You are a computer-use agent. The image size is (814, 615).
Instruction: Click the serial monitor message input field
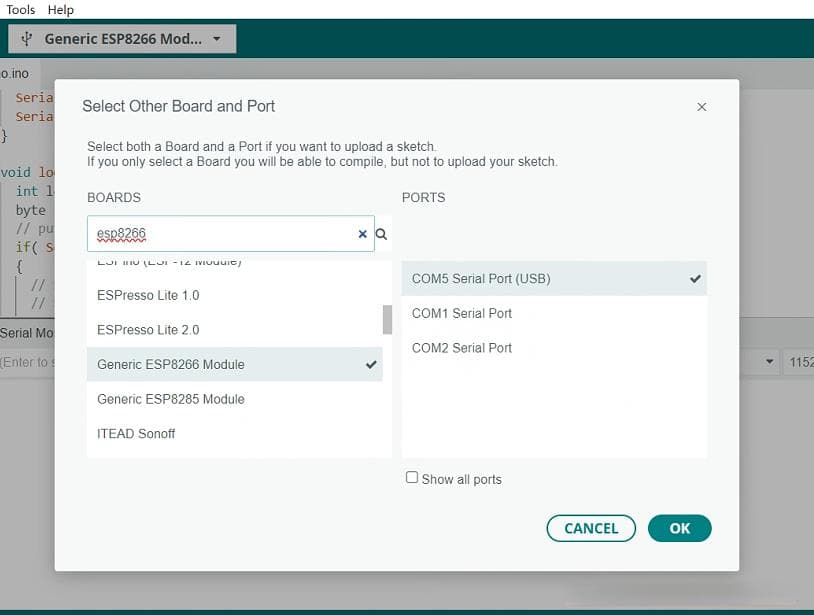point(27,362)
